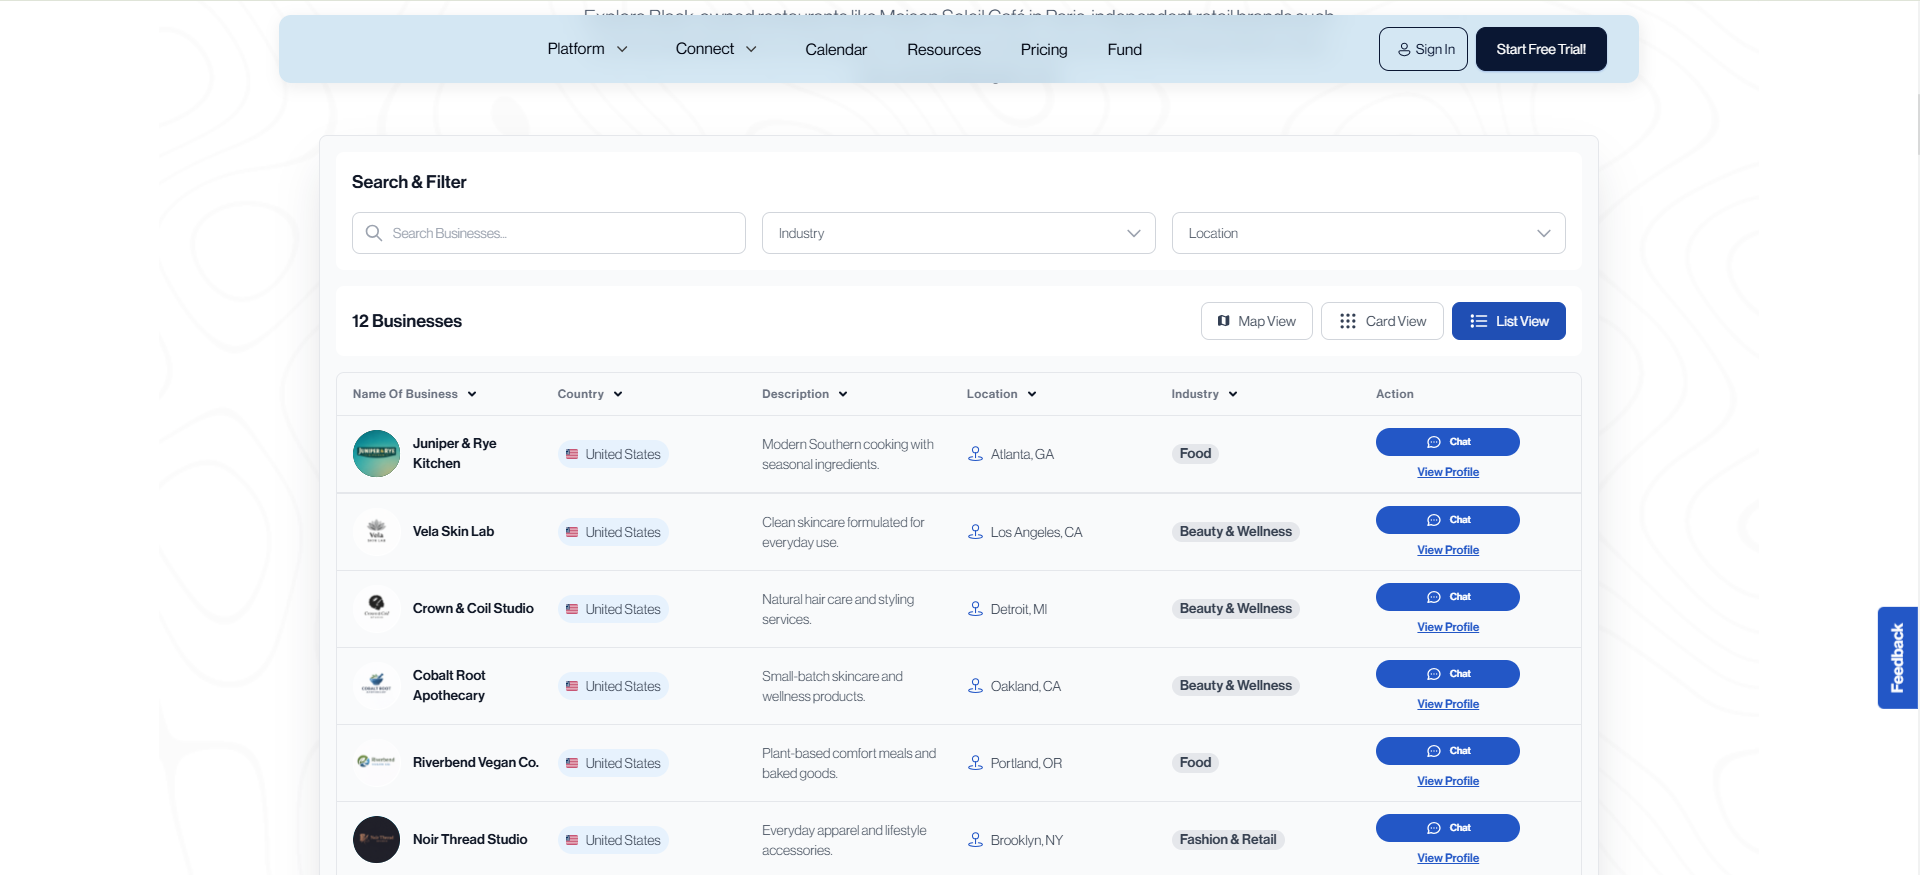View Profile of Noir Thread Studio
The width and height of the screenshot is (1920, 875).
(1447, 858)
